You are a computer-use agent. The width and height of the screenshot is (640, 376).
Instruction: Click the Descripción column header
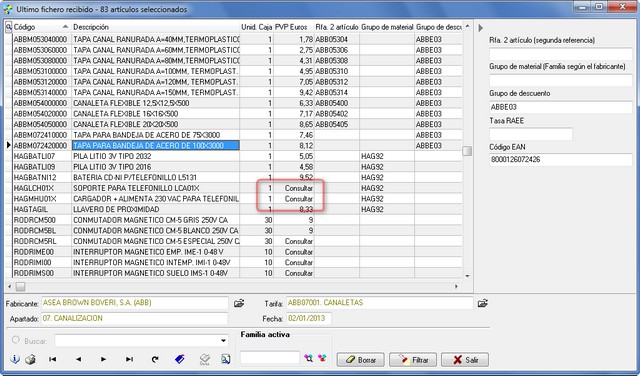pos(156,27)
